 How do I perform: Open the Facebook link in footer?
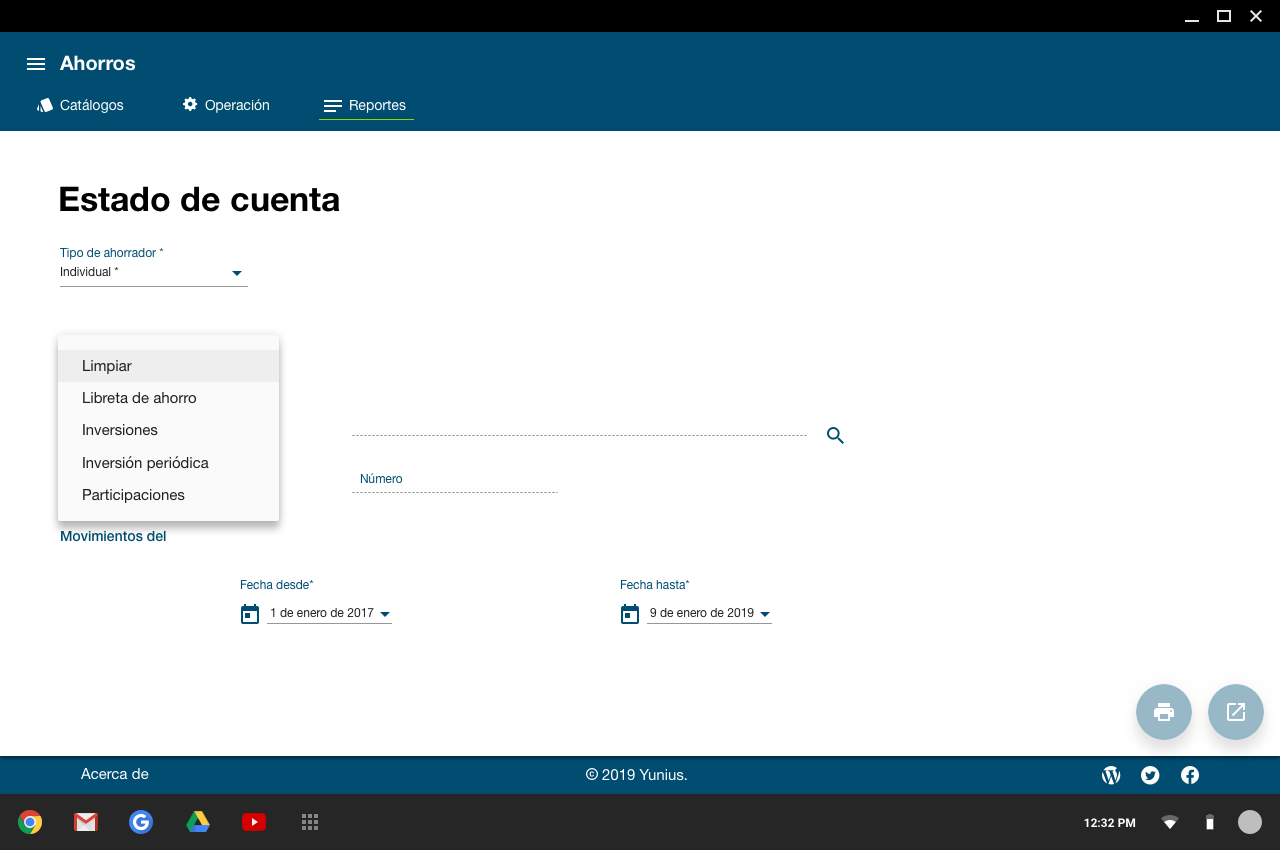pyautogui.click(x=1190, y=775)
